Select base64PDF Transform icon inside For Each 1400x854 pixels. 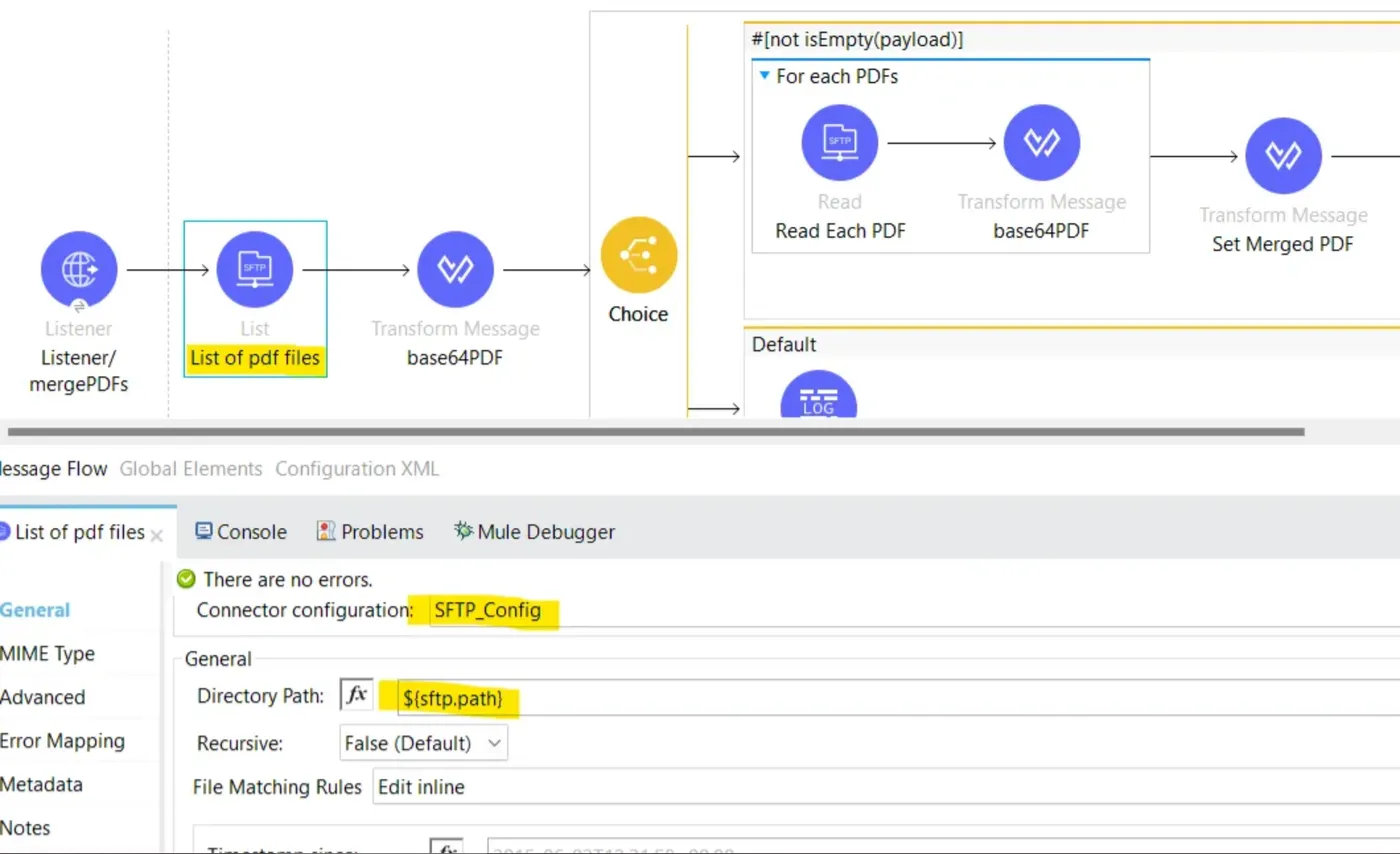point(1042,143)
